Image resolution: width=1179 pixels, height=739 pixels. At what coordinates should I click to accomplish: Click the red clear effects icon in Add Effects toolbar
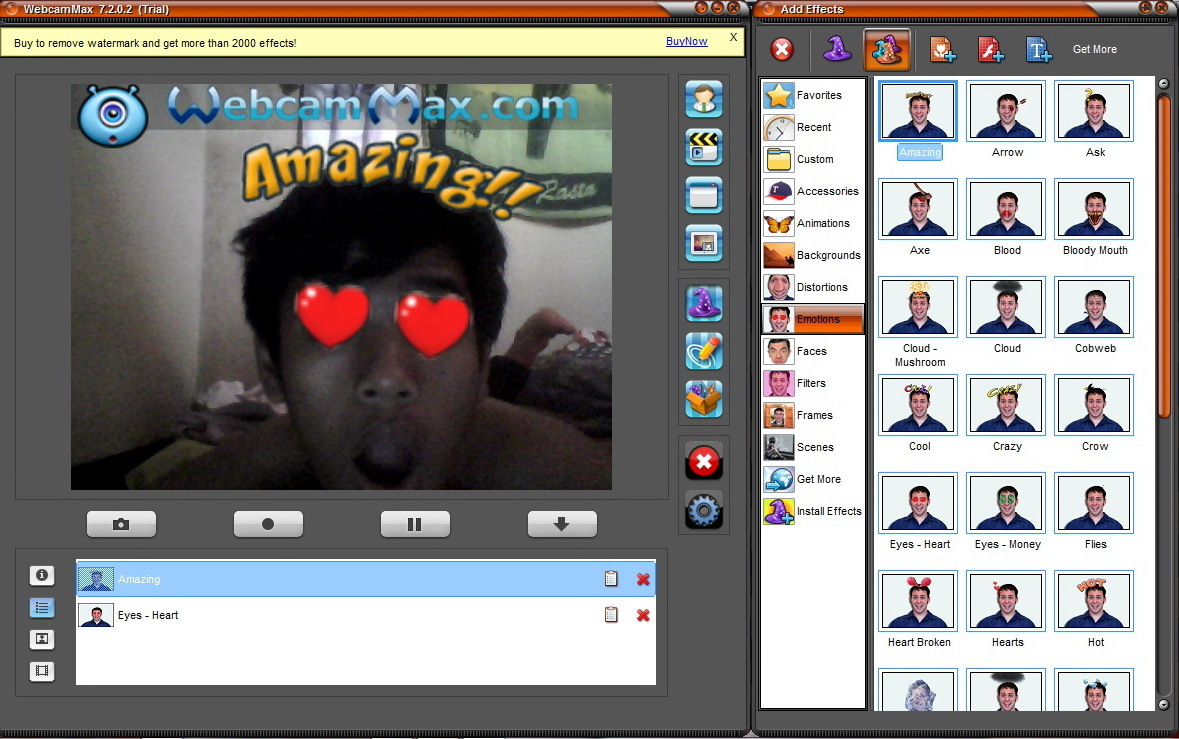(x=782, y=50)
